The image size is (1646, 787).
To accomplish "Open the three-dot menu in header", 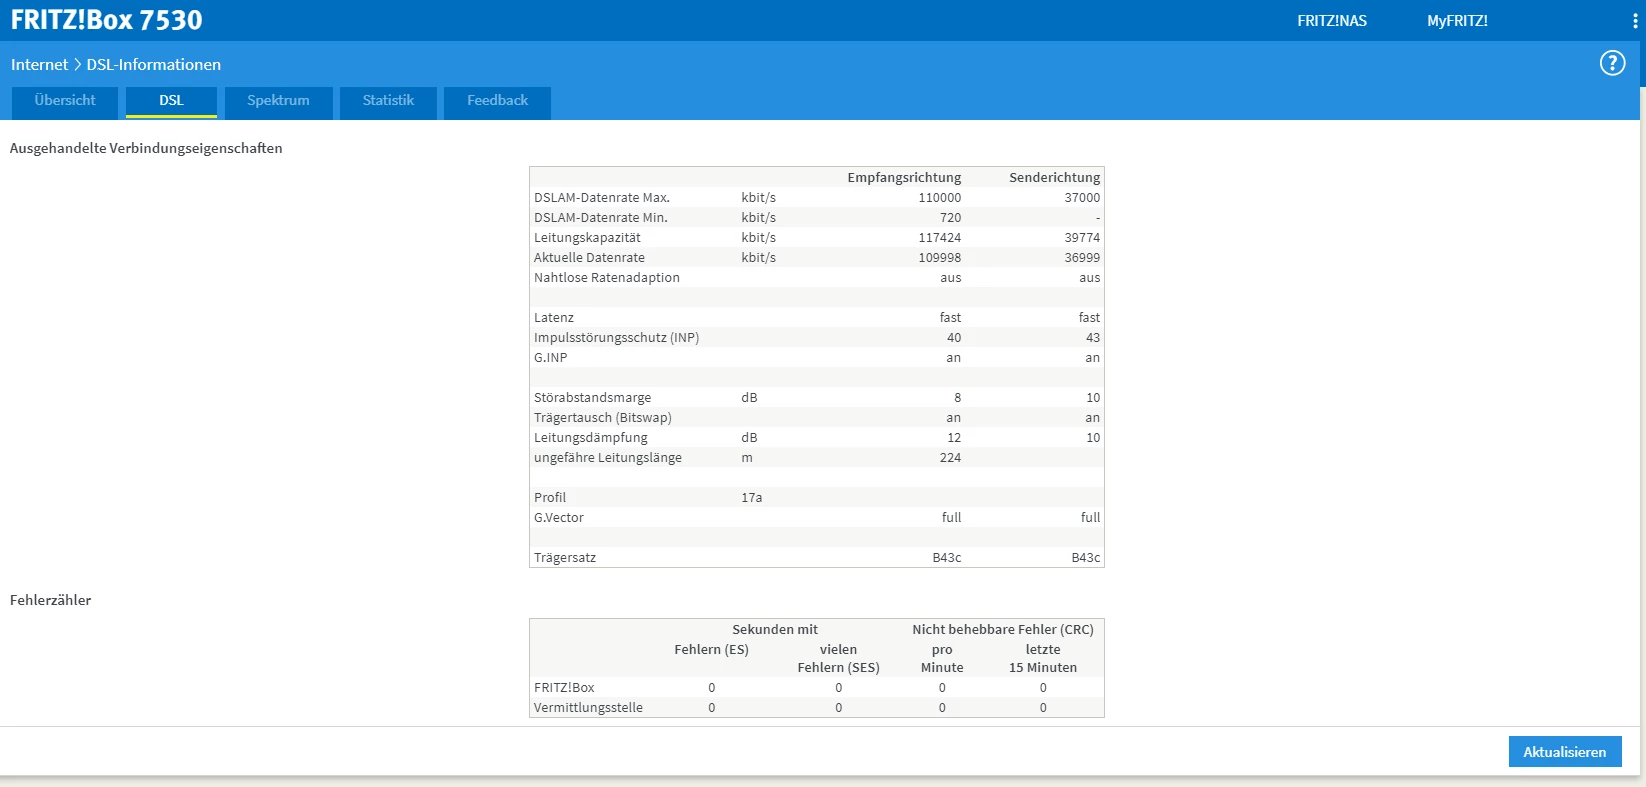I will pos(1635,21).
